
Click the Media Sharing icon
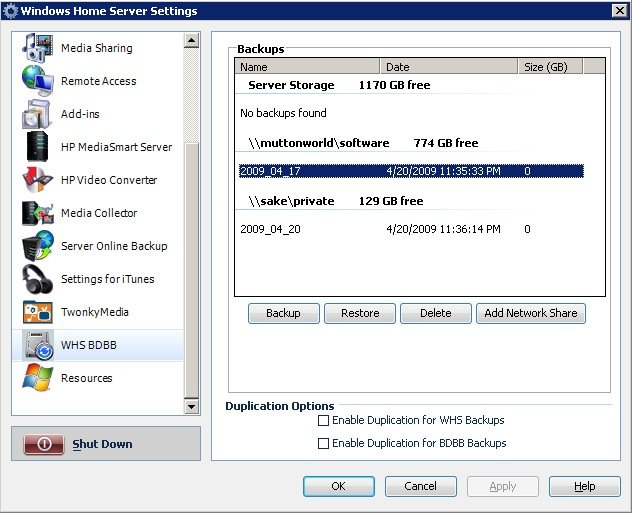point(37,48)
